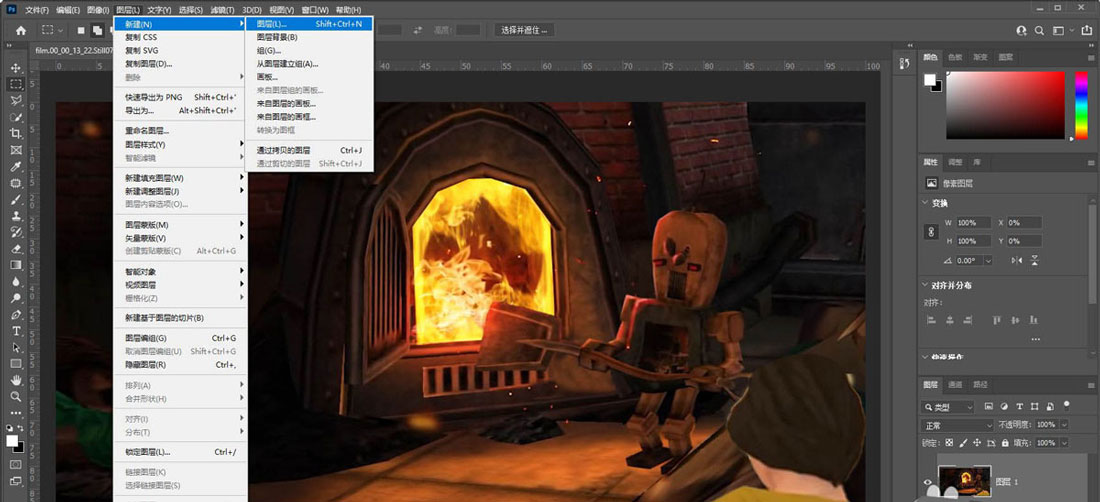Select the Move tool in toolbar
Viewport: 1100px width, 502px height.
click(16, 67)
